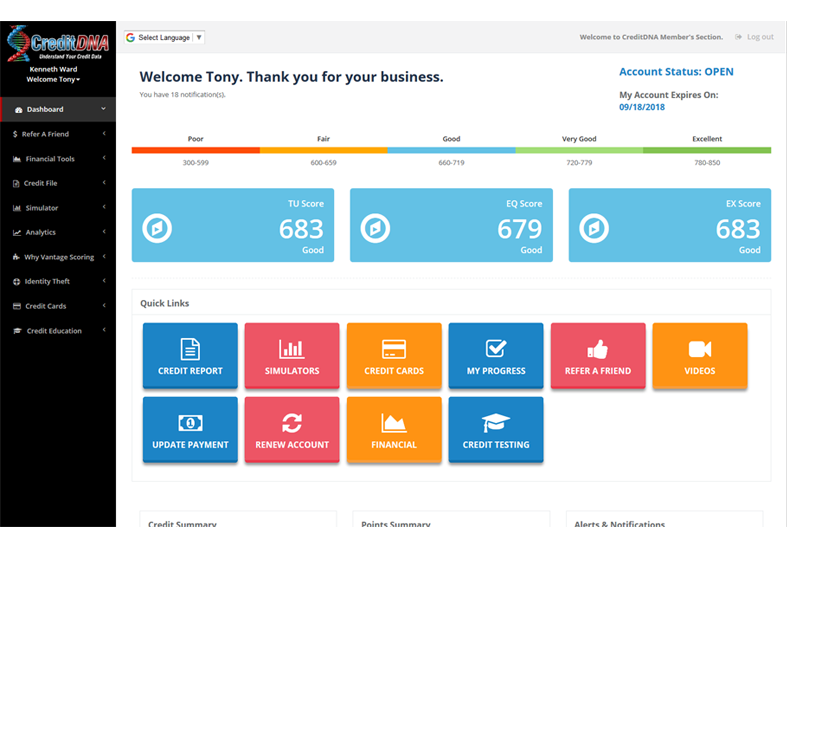Open the Credit Testing quick link tile
The width and height of the screenshot is (833, 731).
click(x=496, y=429)
